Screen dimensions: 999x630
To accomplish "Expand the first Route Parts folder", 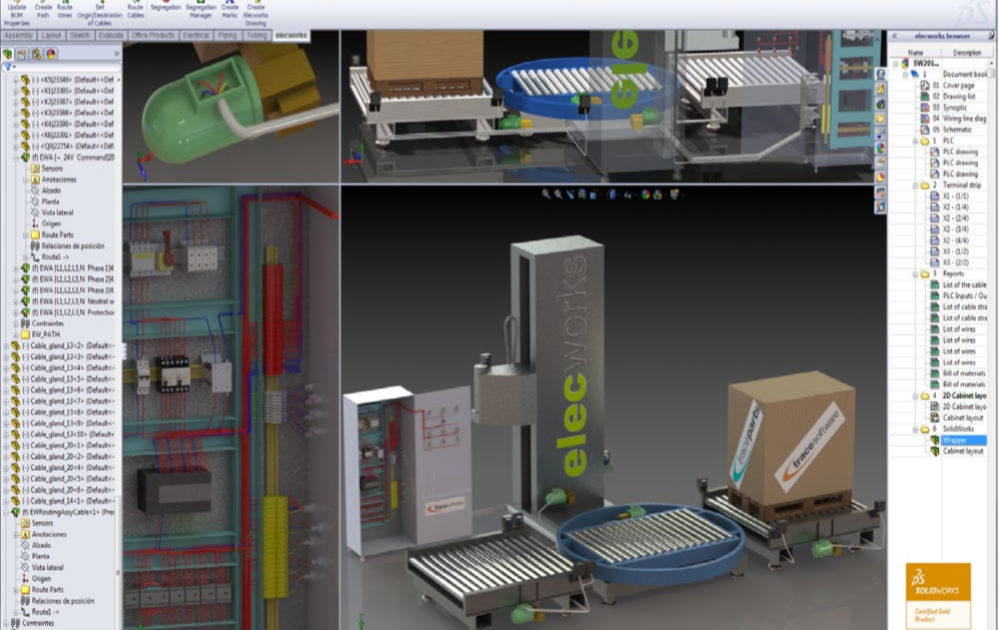I will click(25, 235).
